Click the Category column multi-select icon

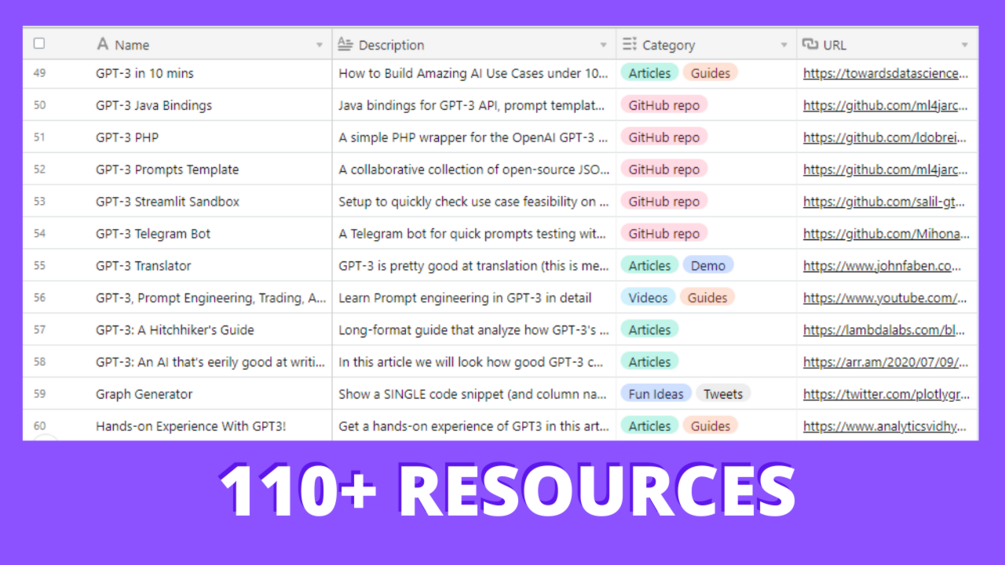(x=629, y=44)
